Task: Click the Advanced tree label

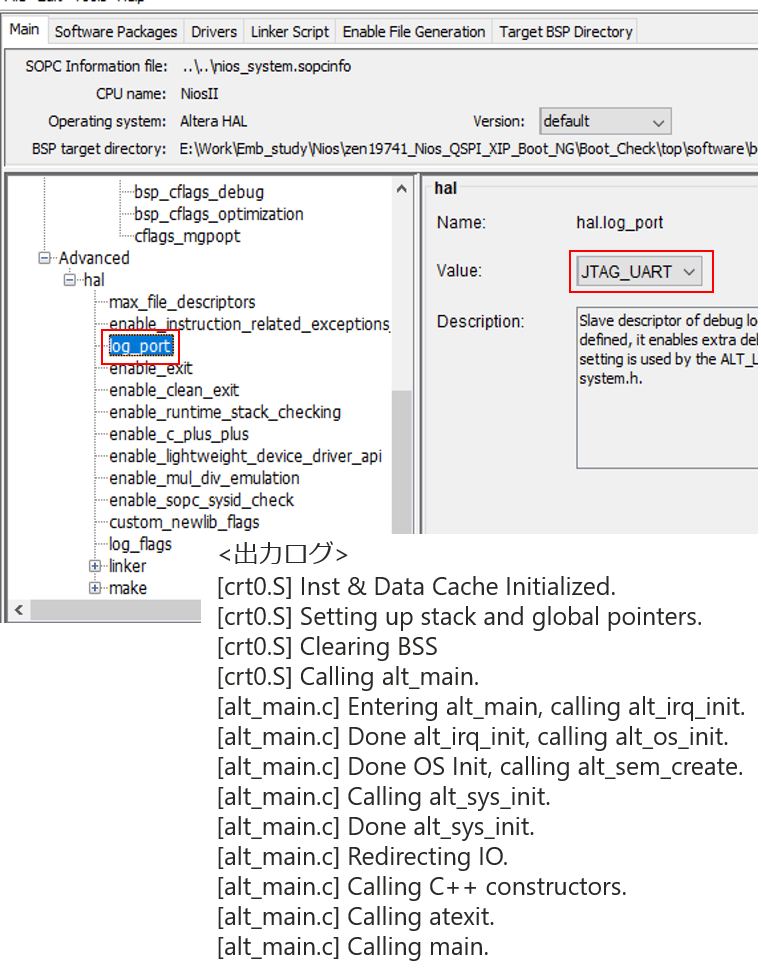Action: tap(94, 258)
